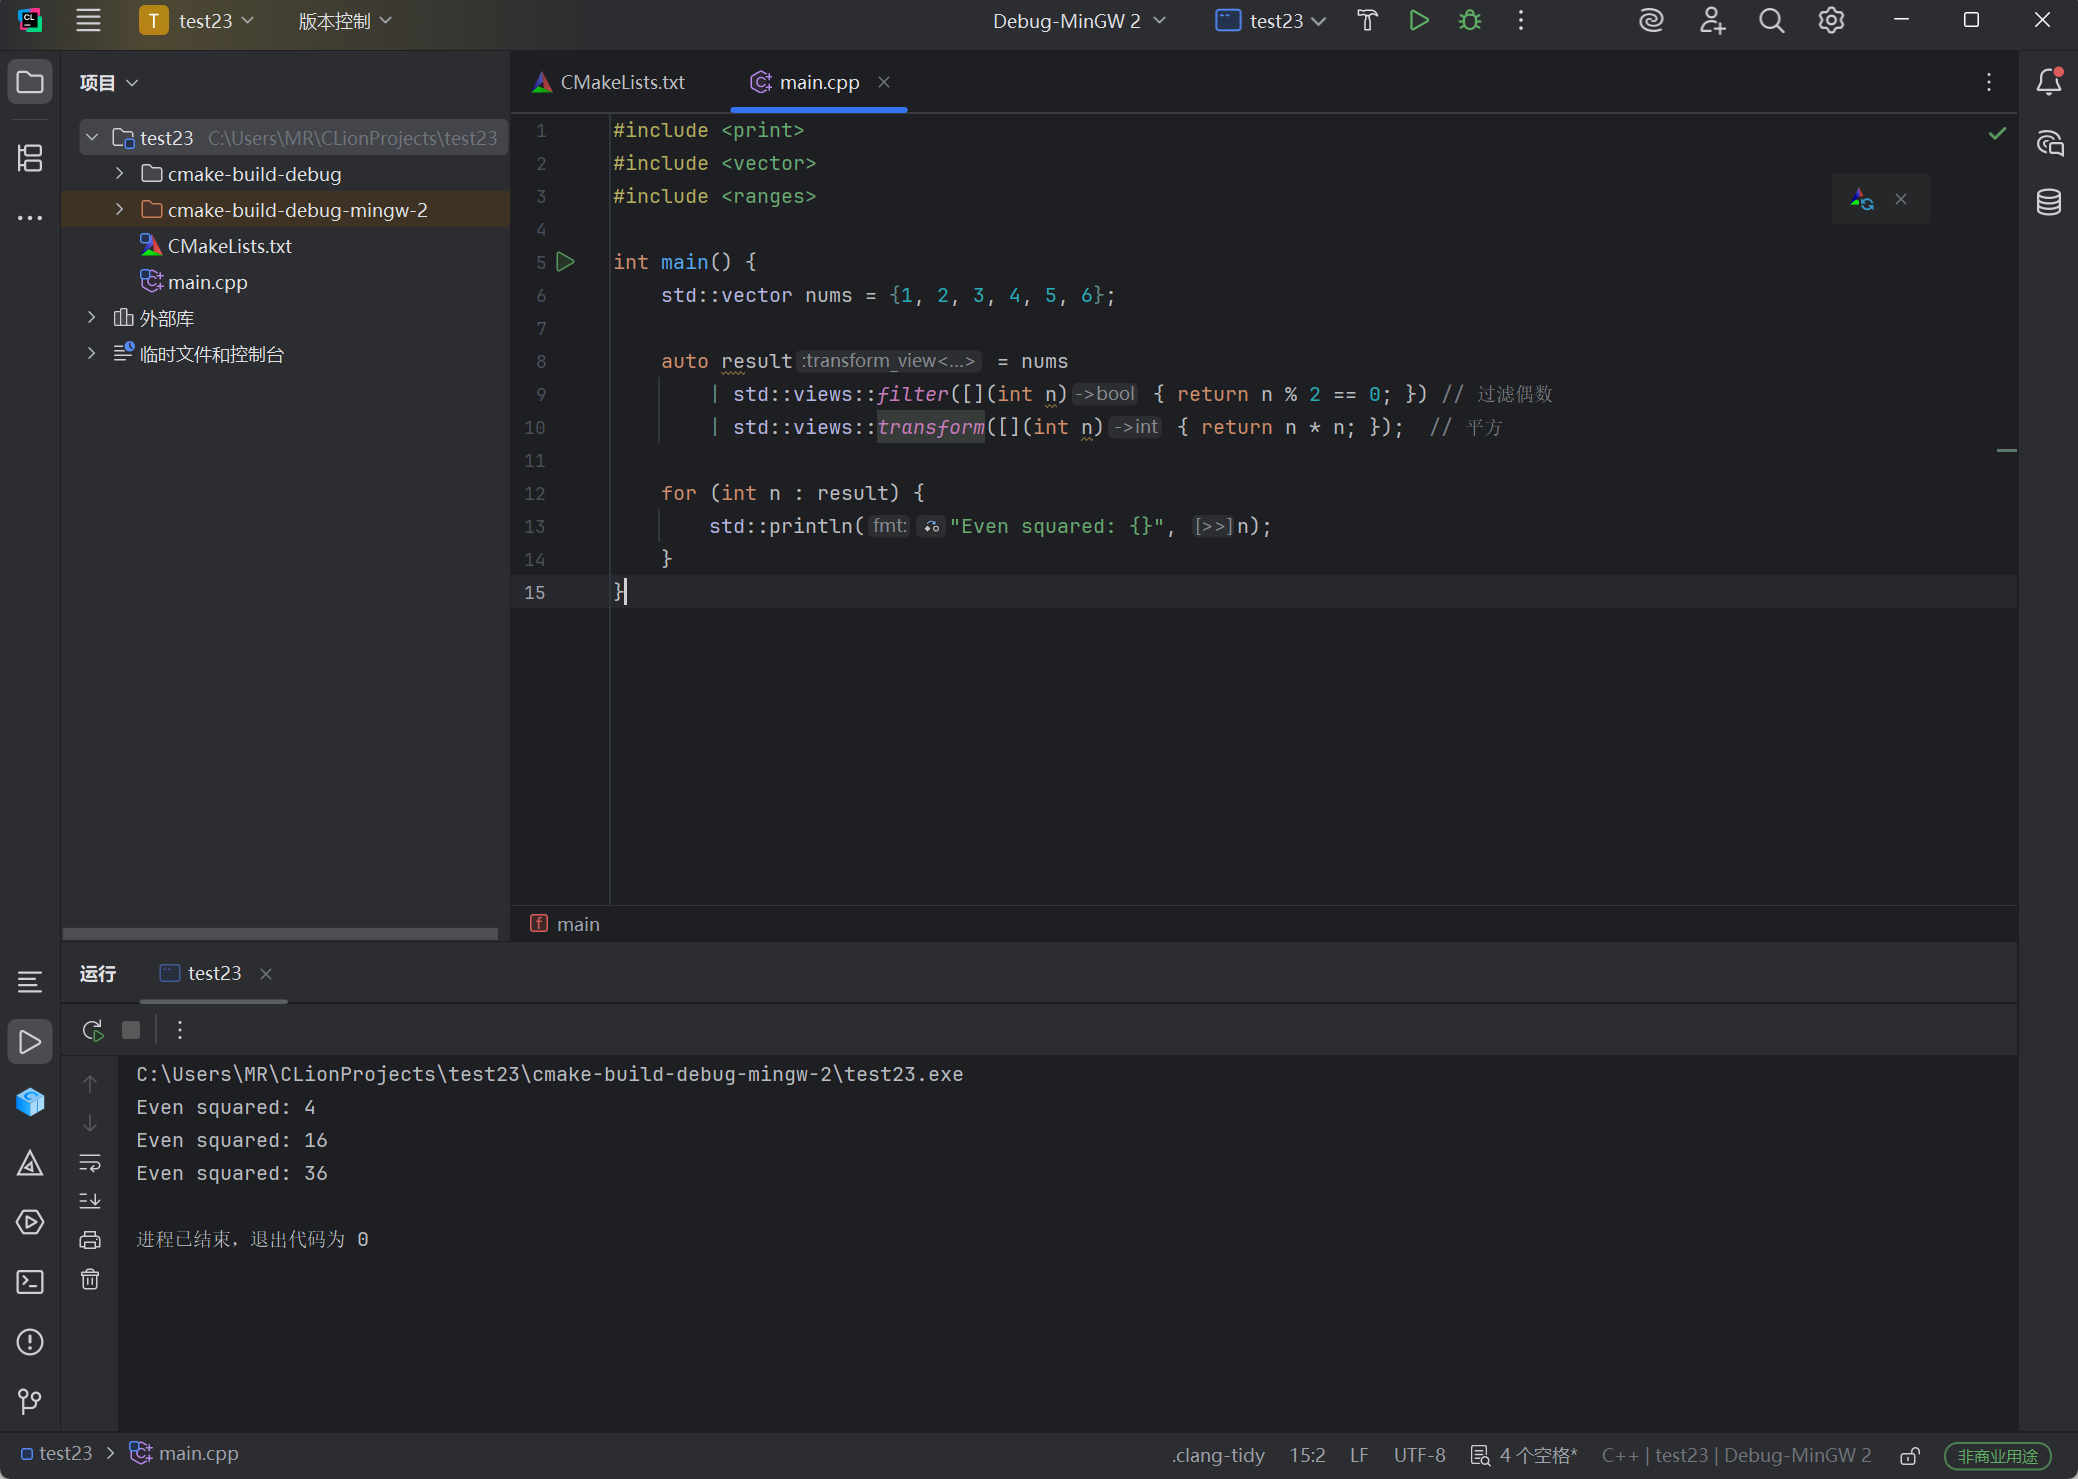This screenshot has width=2078, height=1479.
Task: Open the AI Assistant swirl icon
Action: (x=1651, y=21)
